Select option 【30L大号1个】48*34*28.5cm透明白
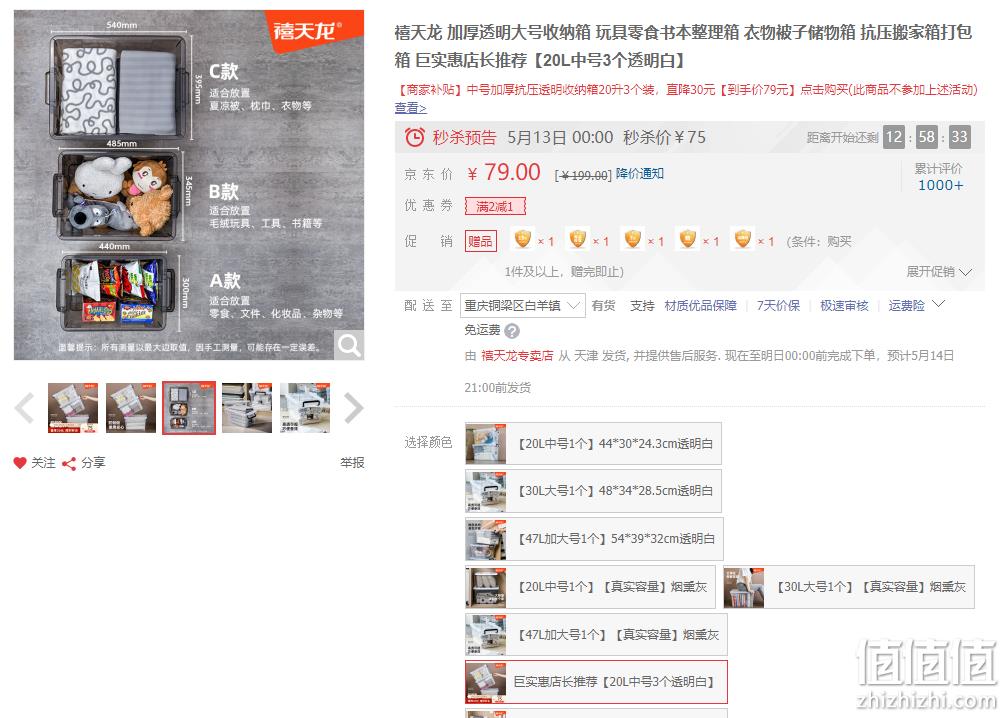 (x=593, y=491)
